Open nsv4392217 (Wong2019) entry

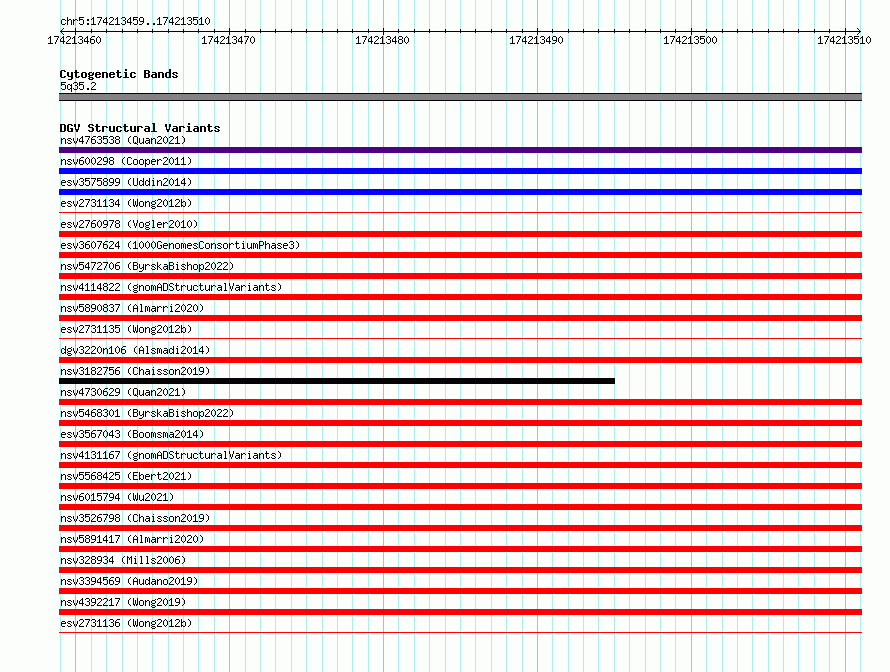point(123,602)
